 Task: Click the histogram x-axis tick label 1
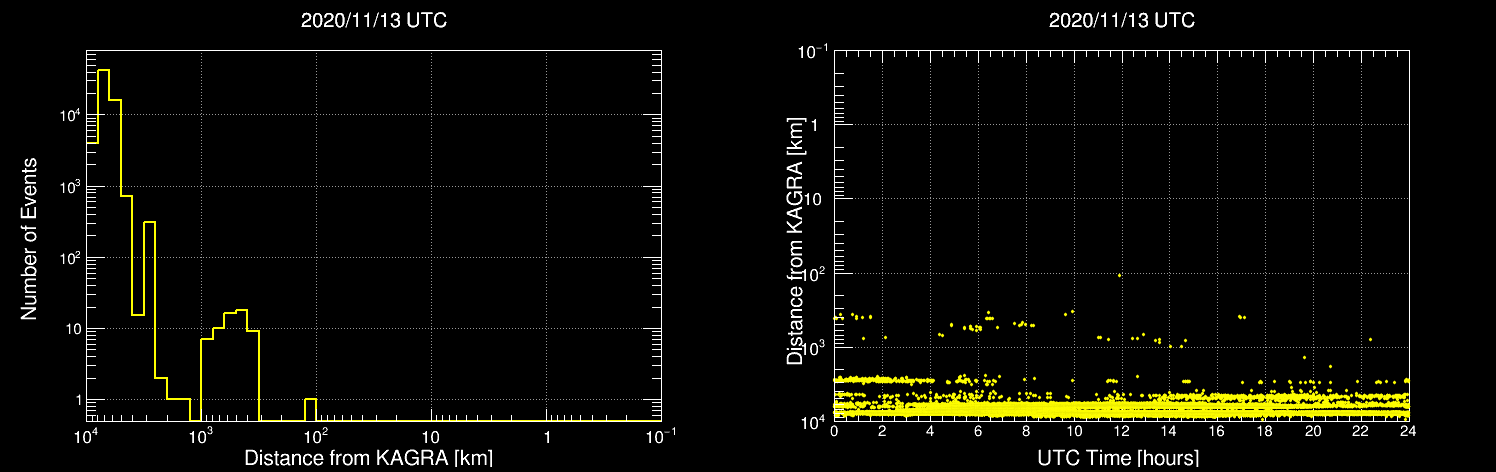[x=546, y=438]
